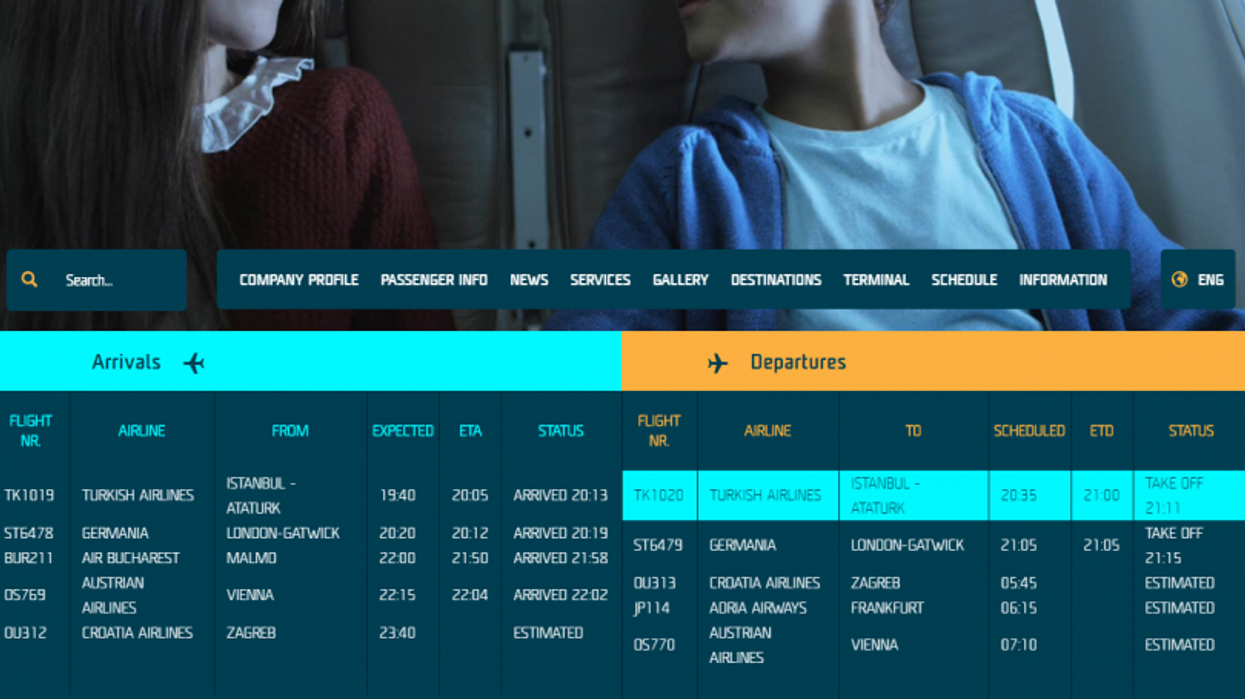Click the globe language icon

point(1179,280)
